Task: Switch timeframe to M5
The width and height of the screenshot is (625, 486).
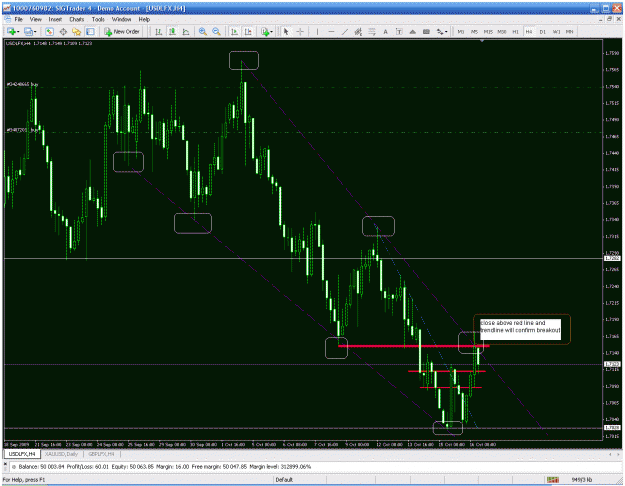Action: [x=474, y=31]
